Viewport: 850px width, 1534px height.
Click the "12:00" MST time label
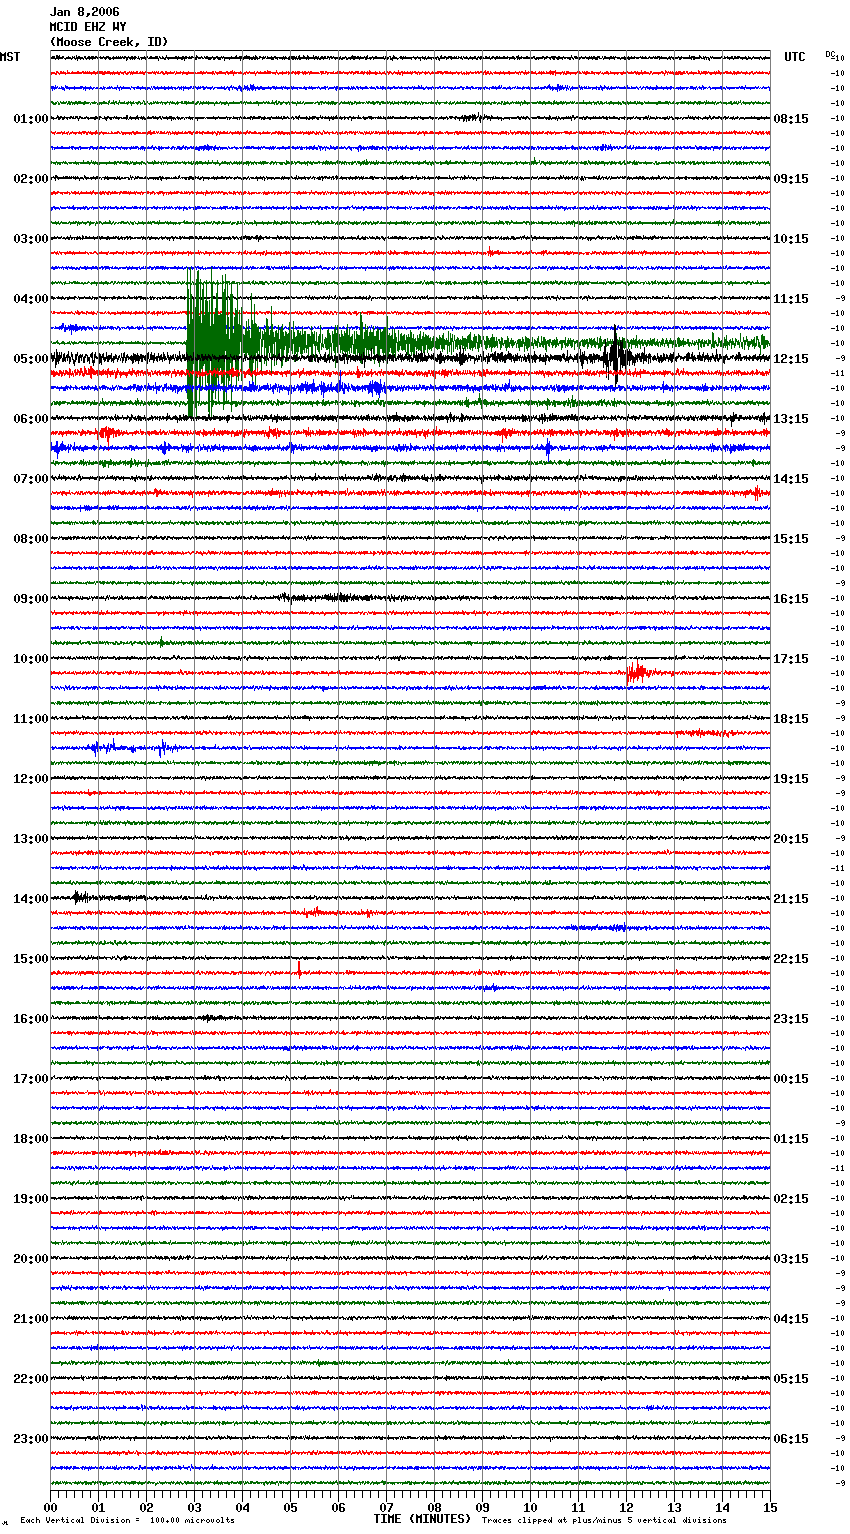pyautogui.click(x=31, y=779)
